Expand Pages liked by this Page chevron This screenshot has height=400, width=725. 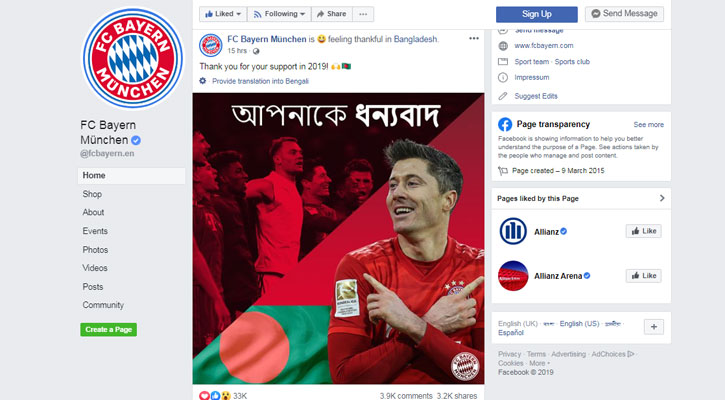662,198
